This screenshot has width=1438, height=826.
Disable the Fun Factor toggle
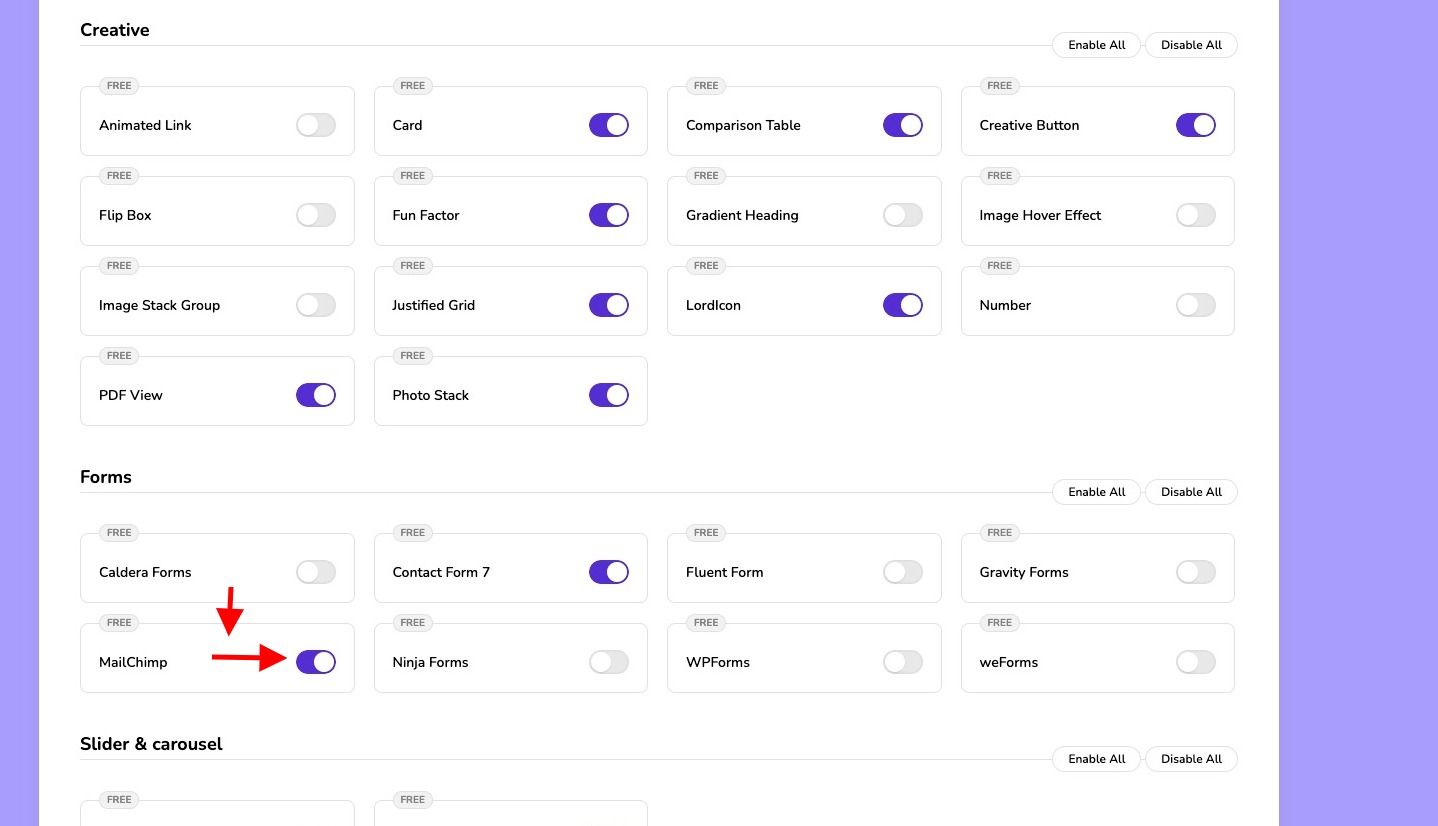pos(609,215)
